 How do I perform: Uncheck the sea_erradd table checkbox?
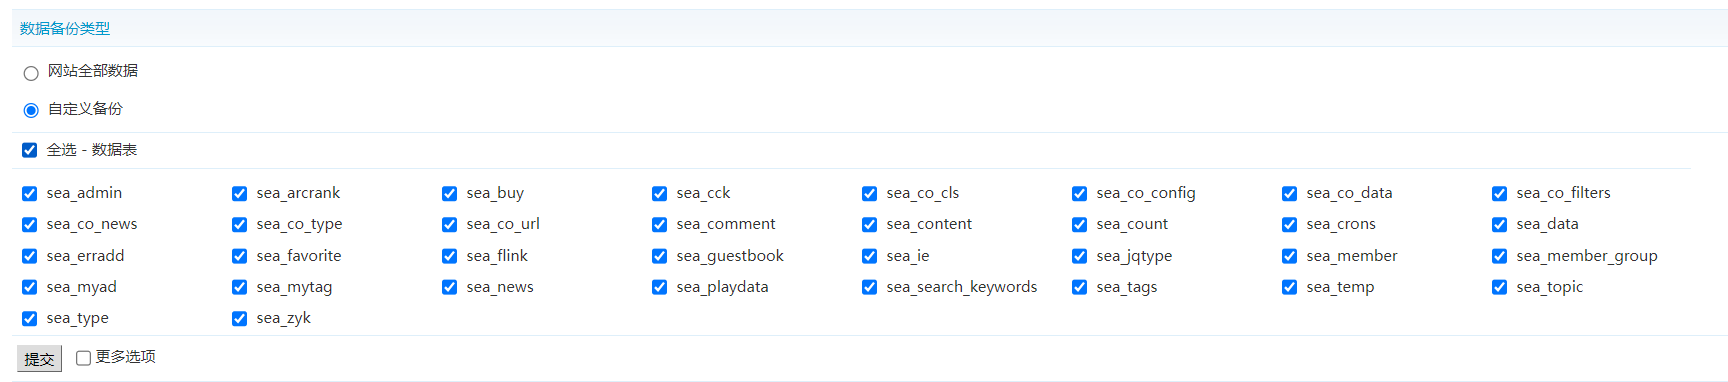pyautogui.click(x=30, y=257)
